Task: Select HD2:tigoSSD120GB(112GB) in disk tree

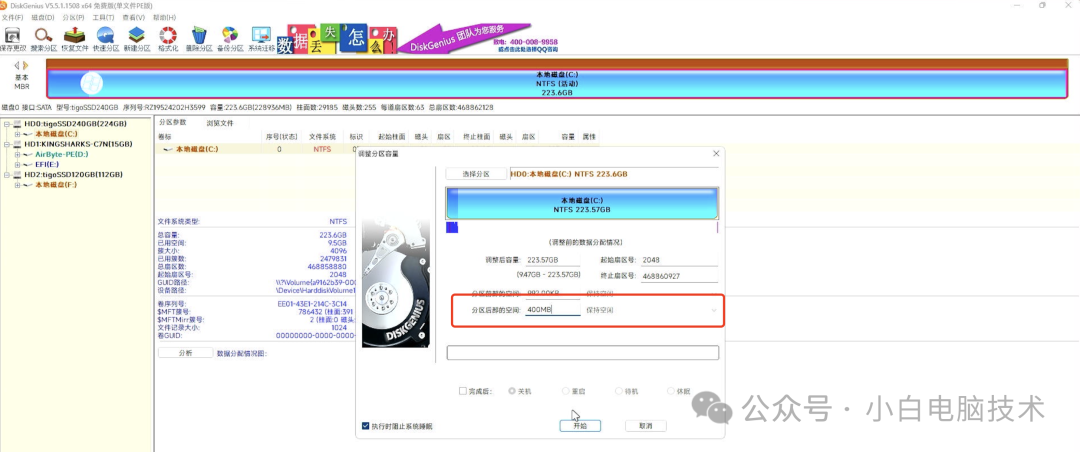Action: click(x=74, y=175)
